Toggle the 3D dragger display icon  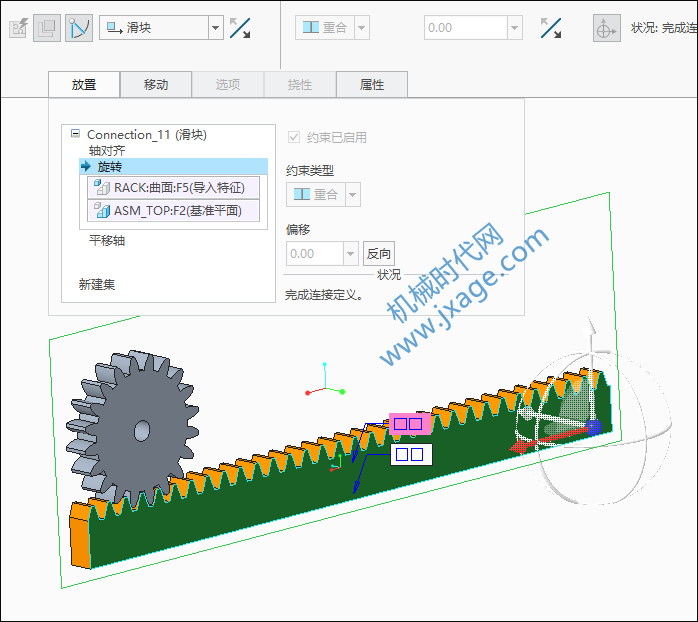point(606,28)
